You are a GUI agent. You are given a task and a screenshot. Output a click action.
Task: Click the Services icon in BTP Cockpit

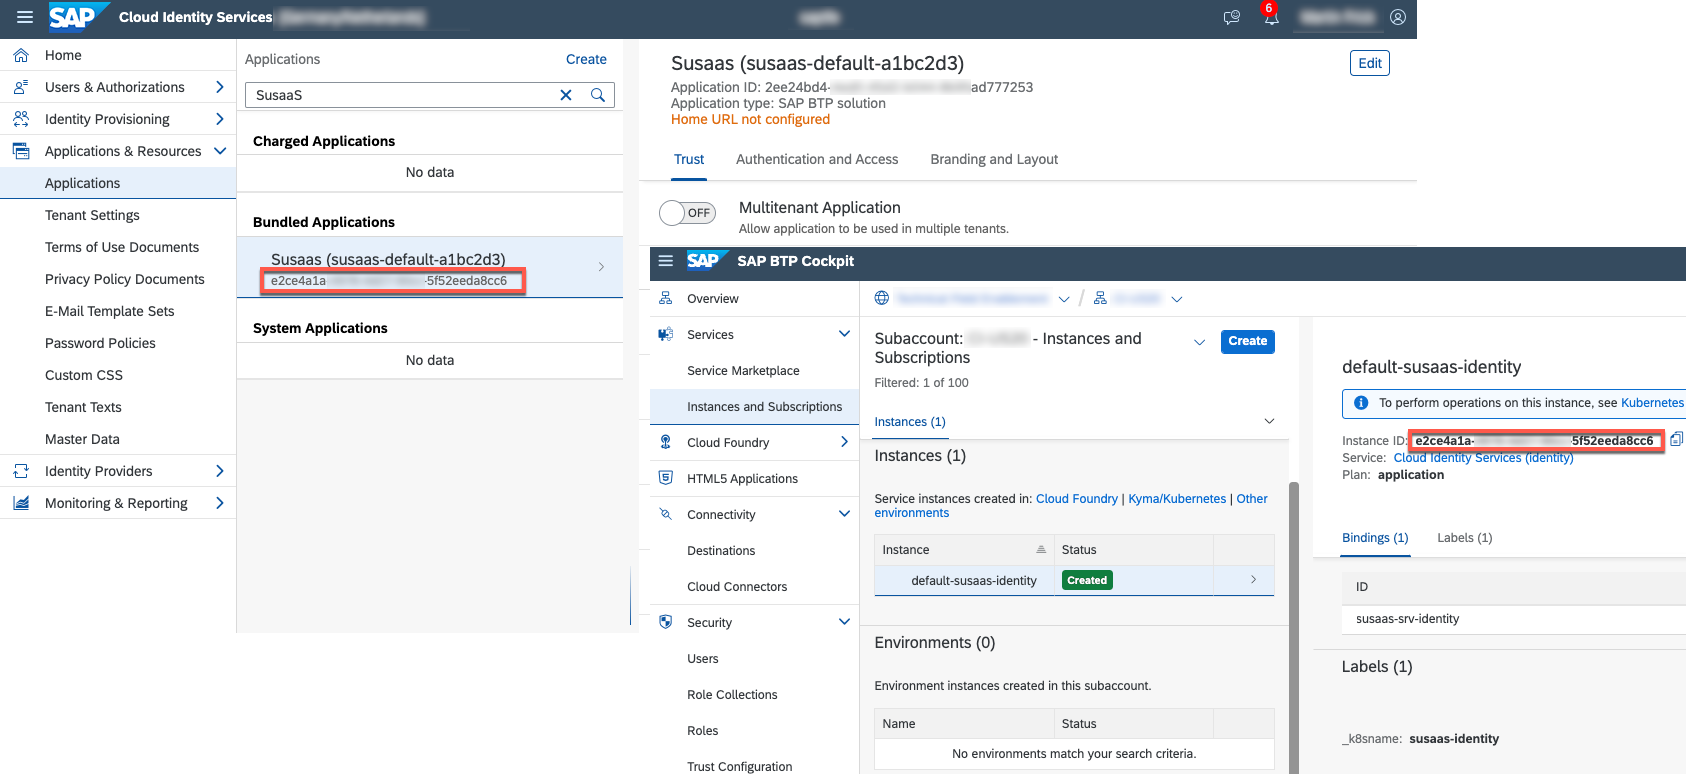tap(666, 334)
